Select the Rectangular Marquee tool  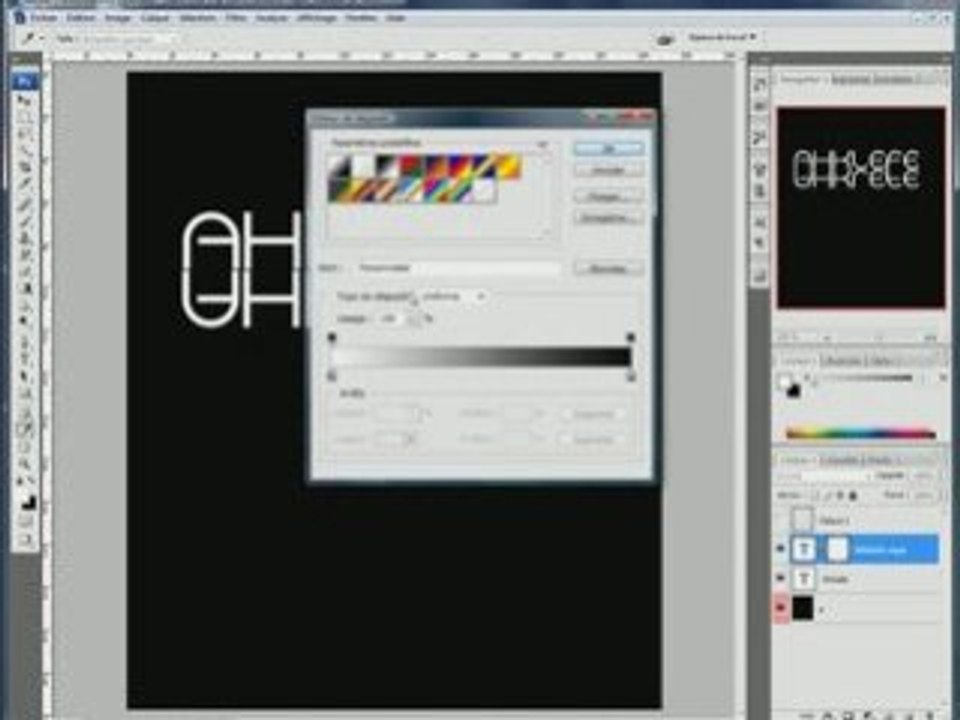pos(26,116)
